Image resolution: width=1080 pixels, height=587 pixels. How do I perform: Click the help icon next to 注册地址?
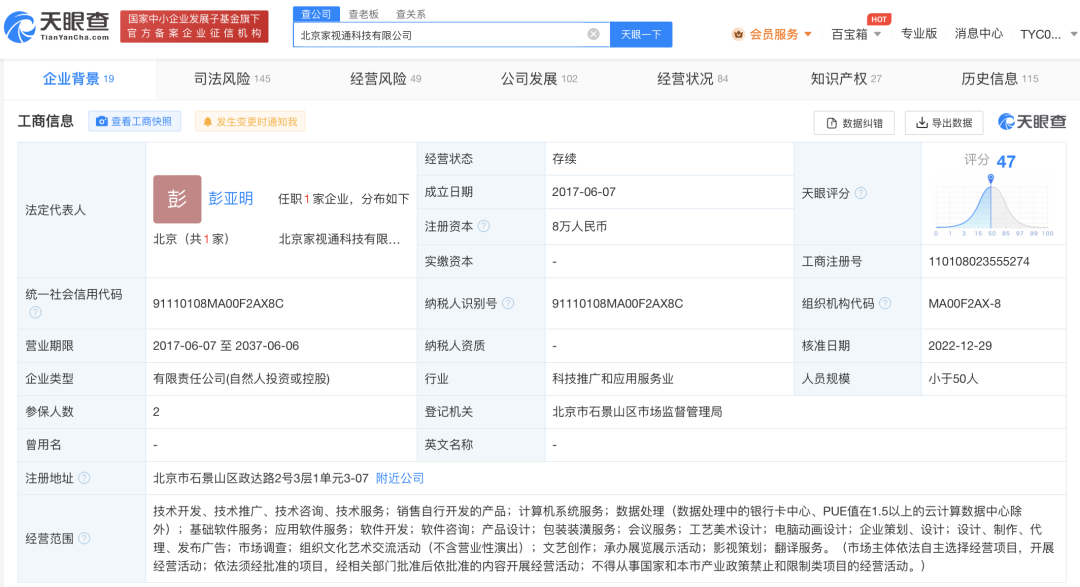(84, 477)
